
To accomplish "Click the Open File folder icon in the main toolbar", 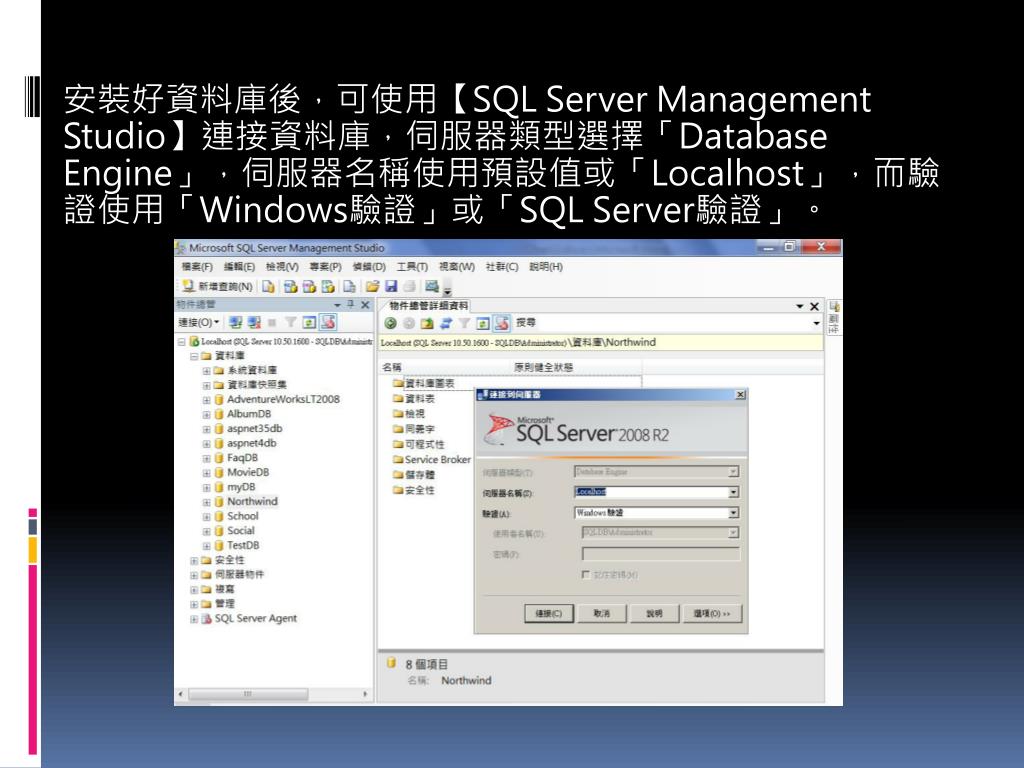I will [x=372, y=286].
